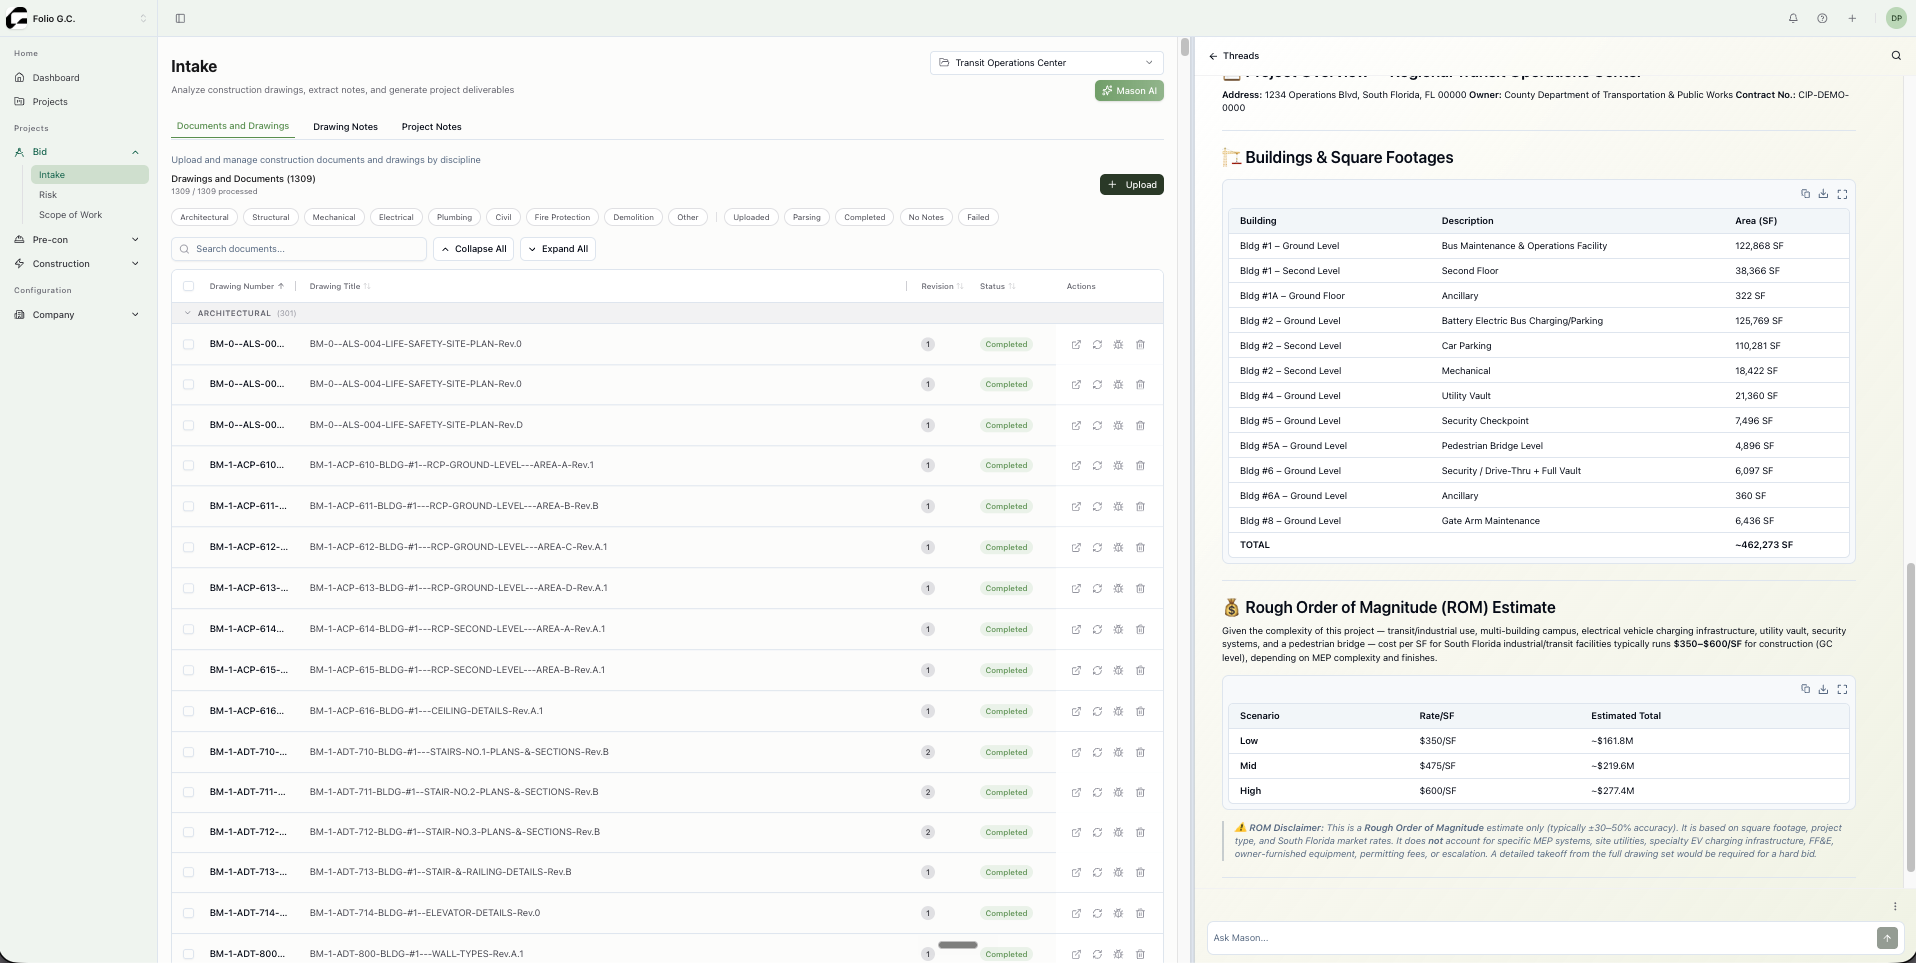The image size is (1916, 963).
Task: Open notifications bell icon
Action: point(1793,18)
